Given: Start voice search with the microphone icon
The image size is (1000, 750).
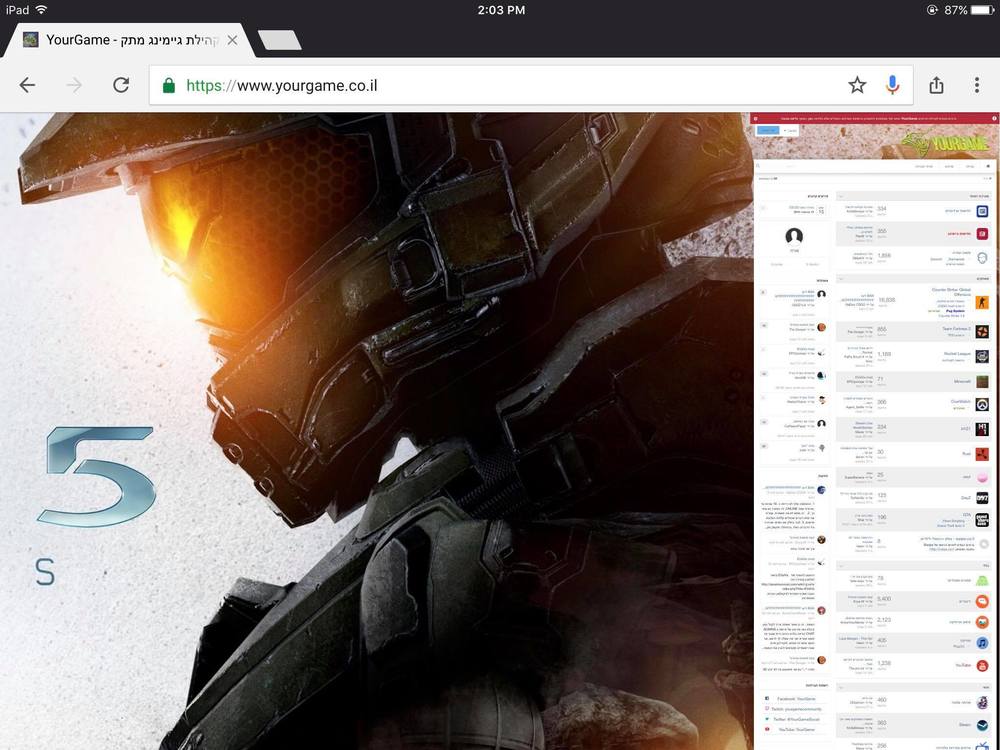Looking at the screenshot, I should point(892,85).
